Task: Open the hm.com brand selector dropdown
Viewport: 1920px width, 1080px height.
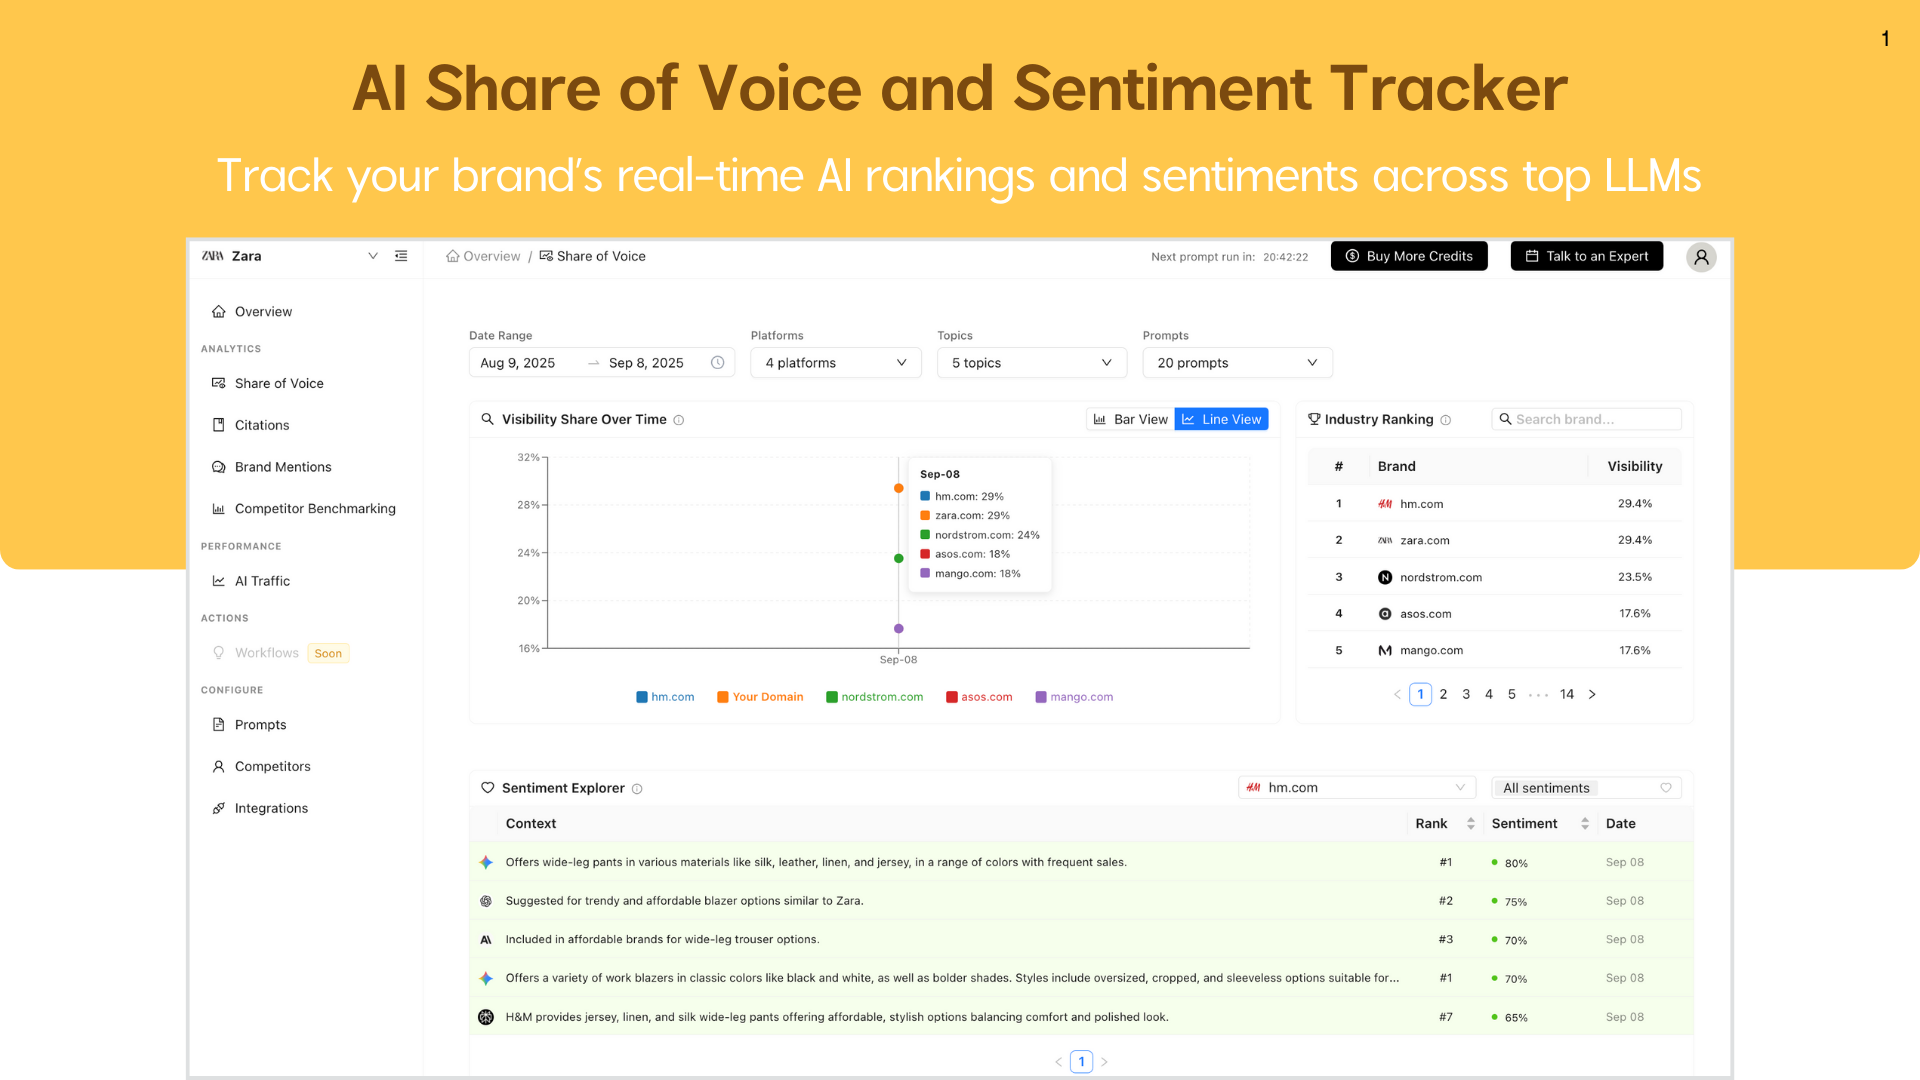Action: pyautogui.click(x=1356, y=788)
